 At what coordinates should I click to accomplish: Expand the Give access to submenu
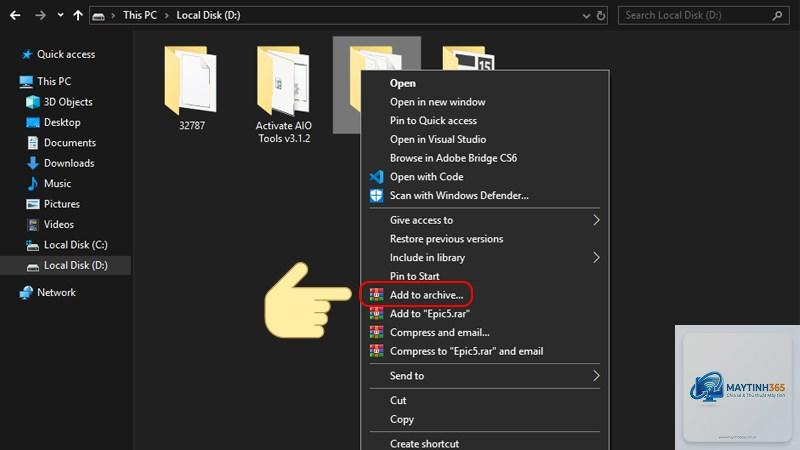485,220
